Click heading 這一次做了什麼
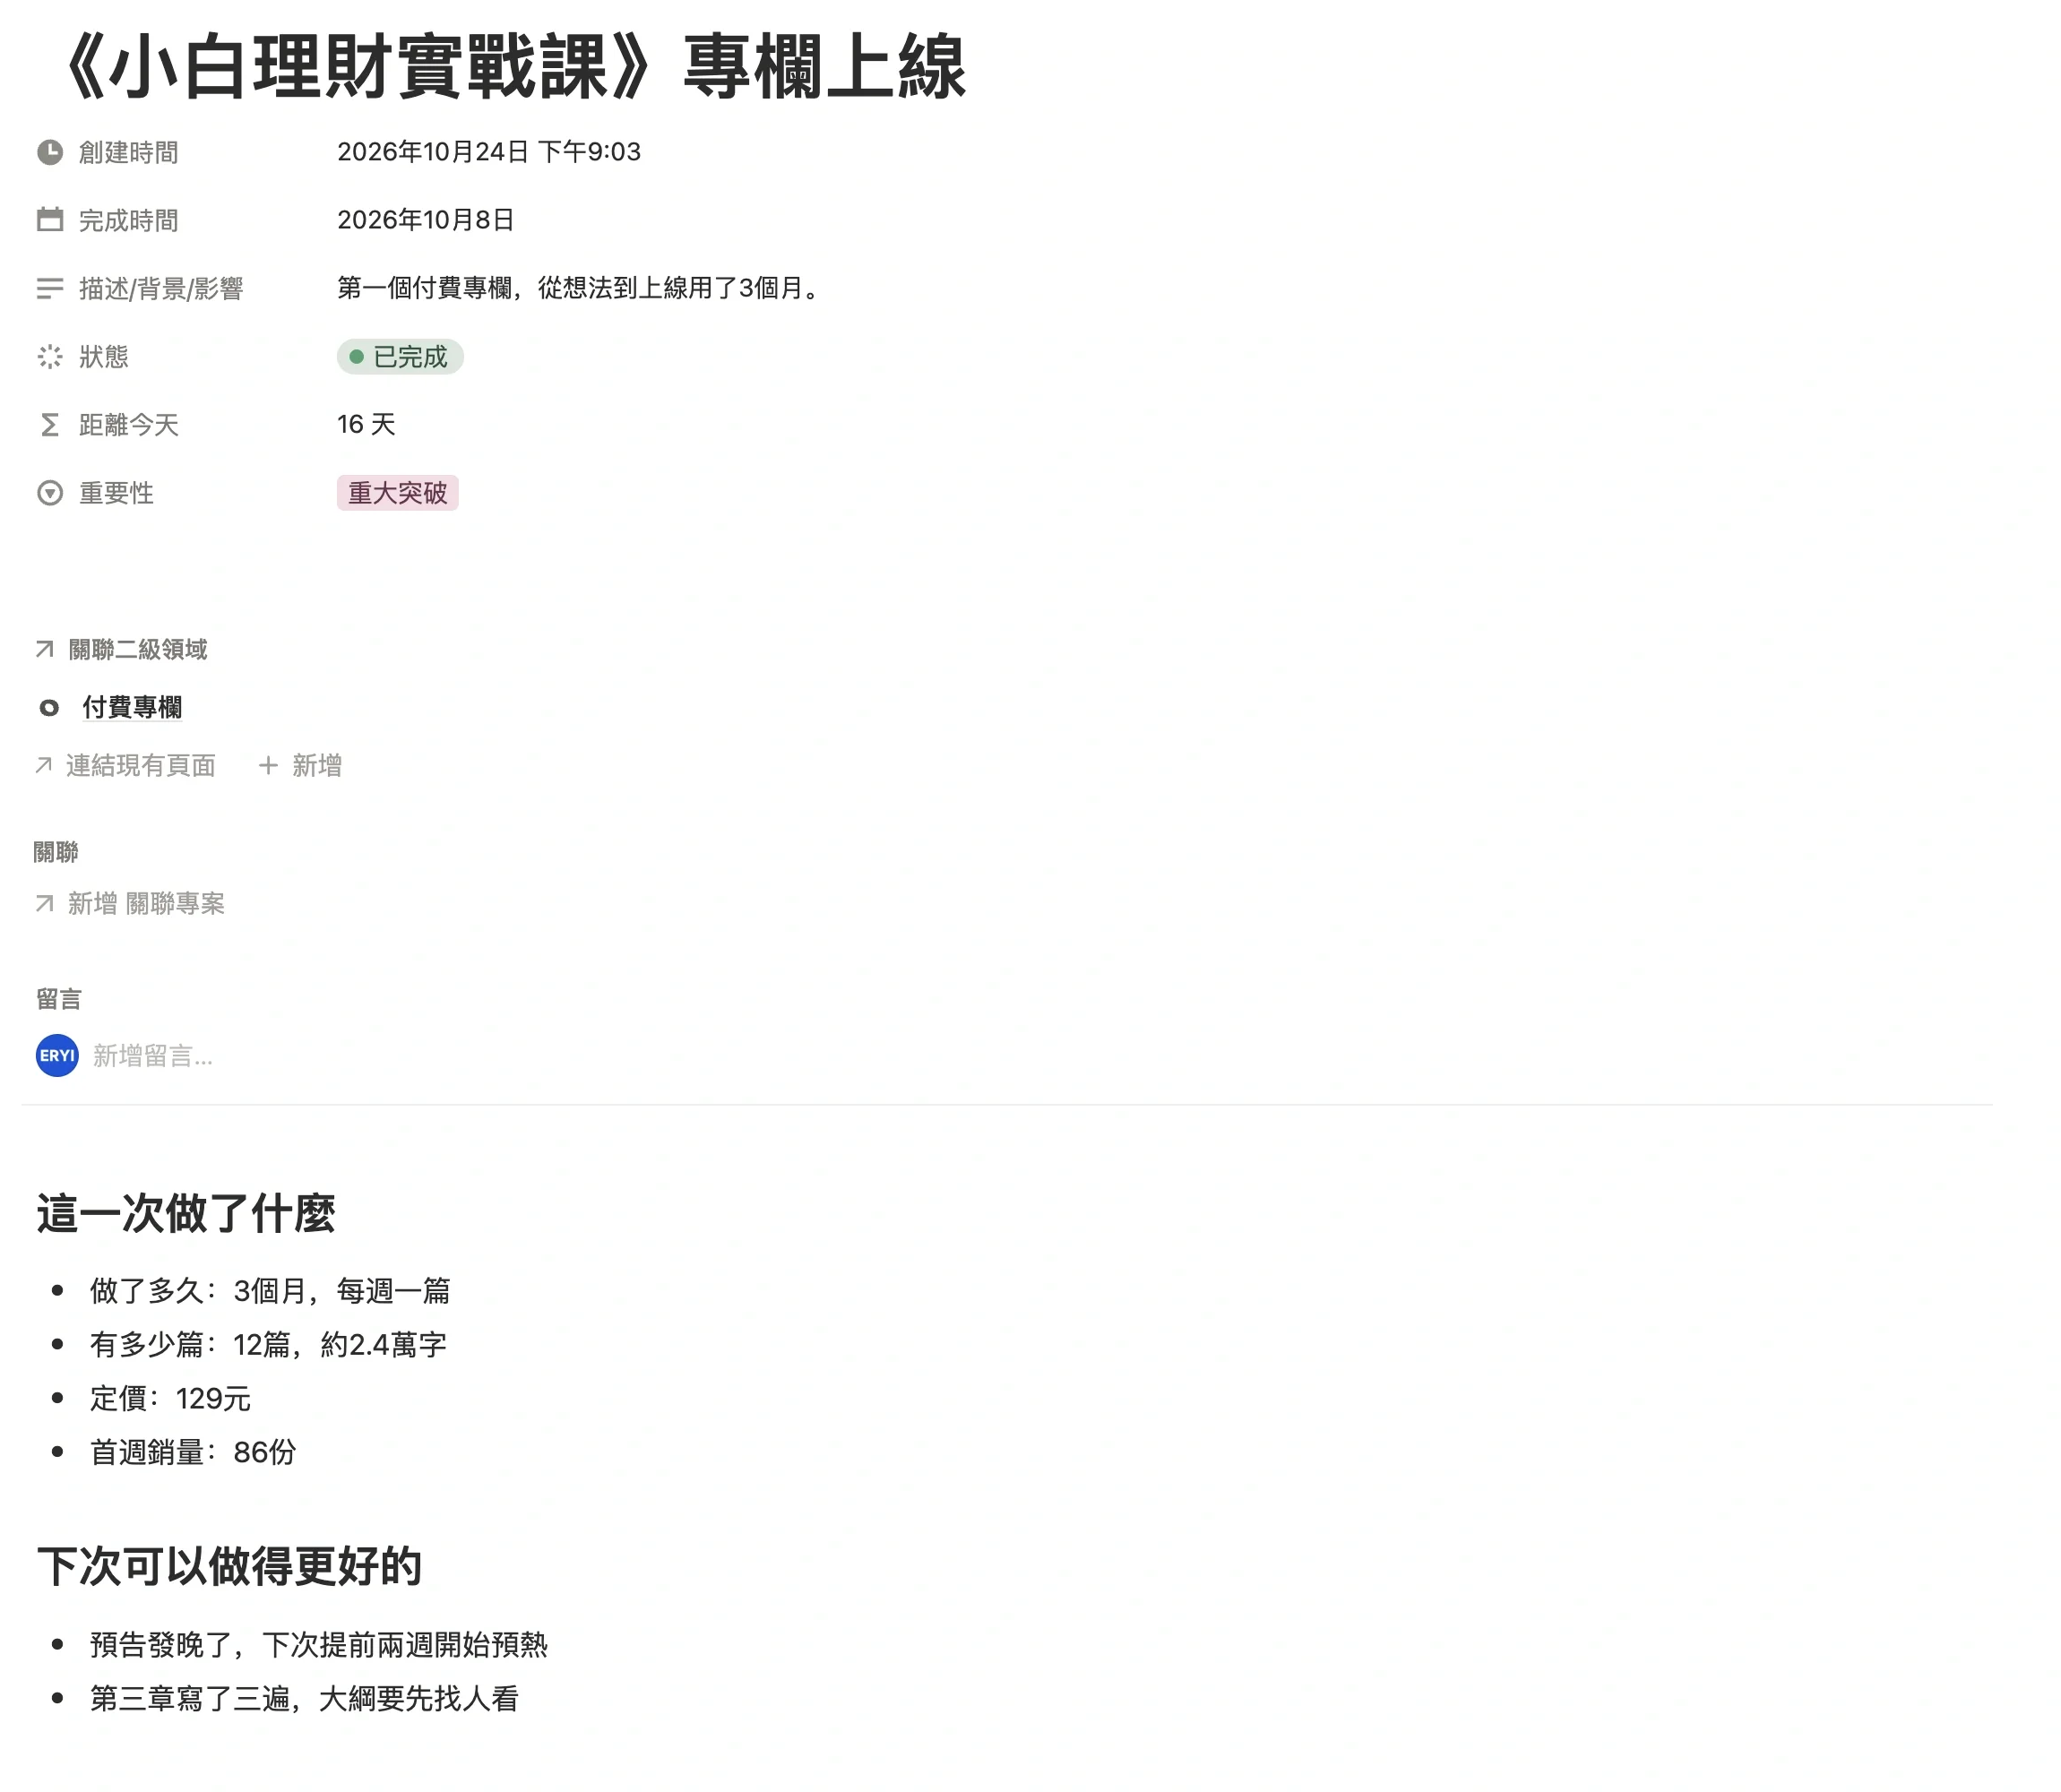Screen dimensions: 2061x1792 (186, 1214)
